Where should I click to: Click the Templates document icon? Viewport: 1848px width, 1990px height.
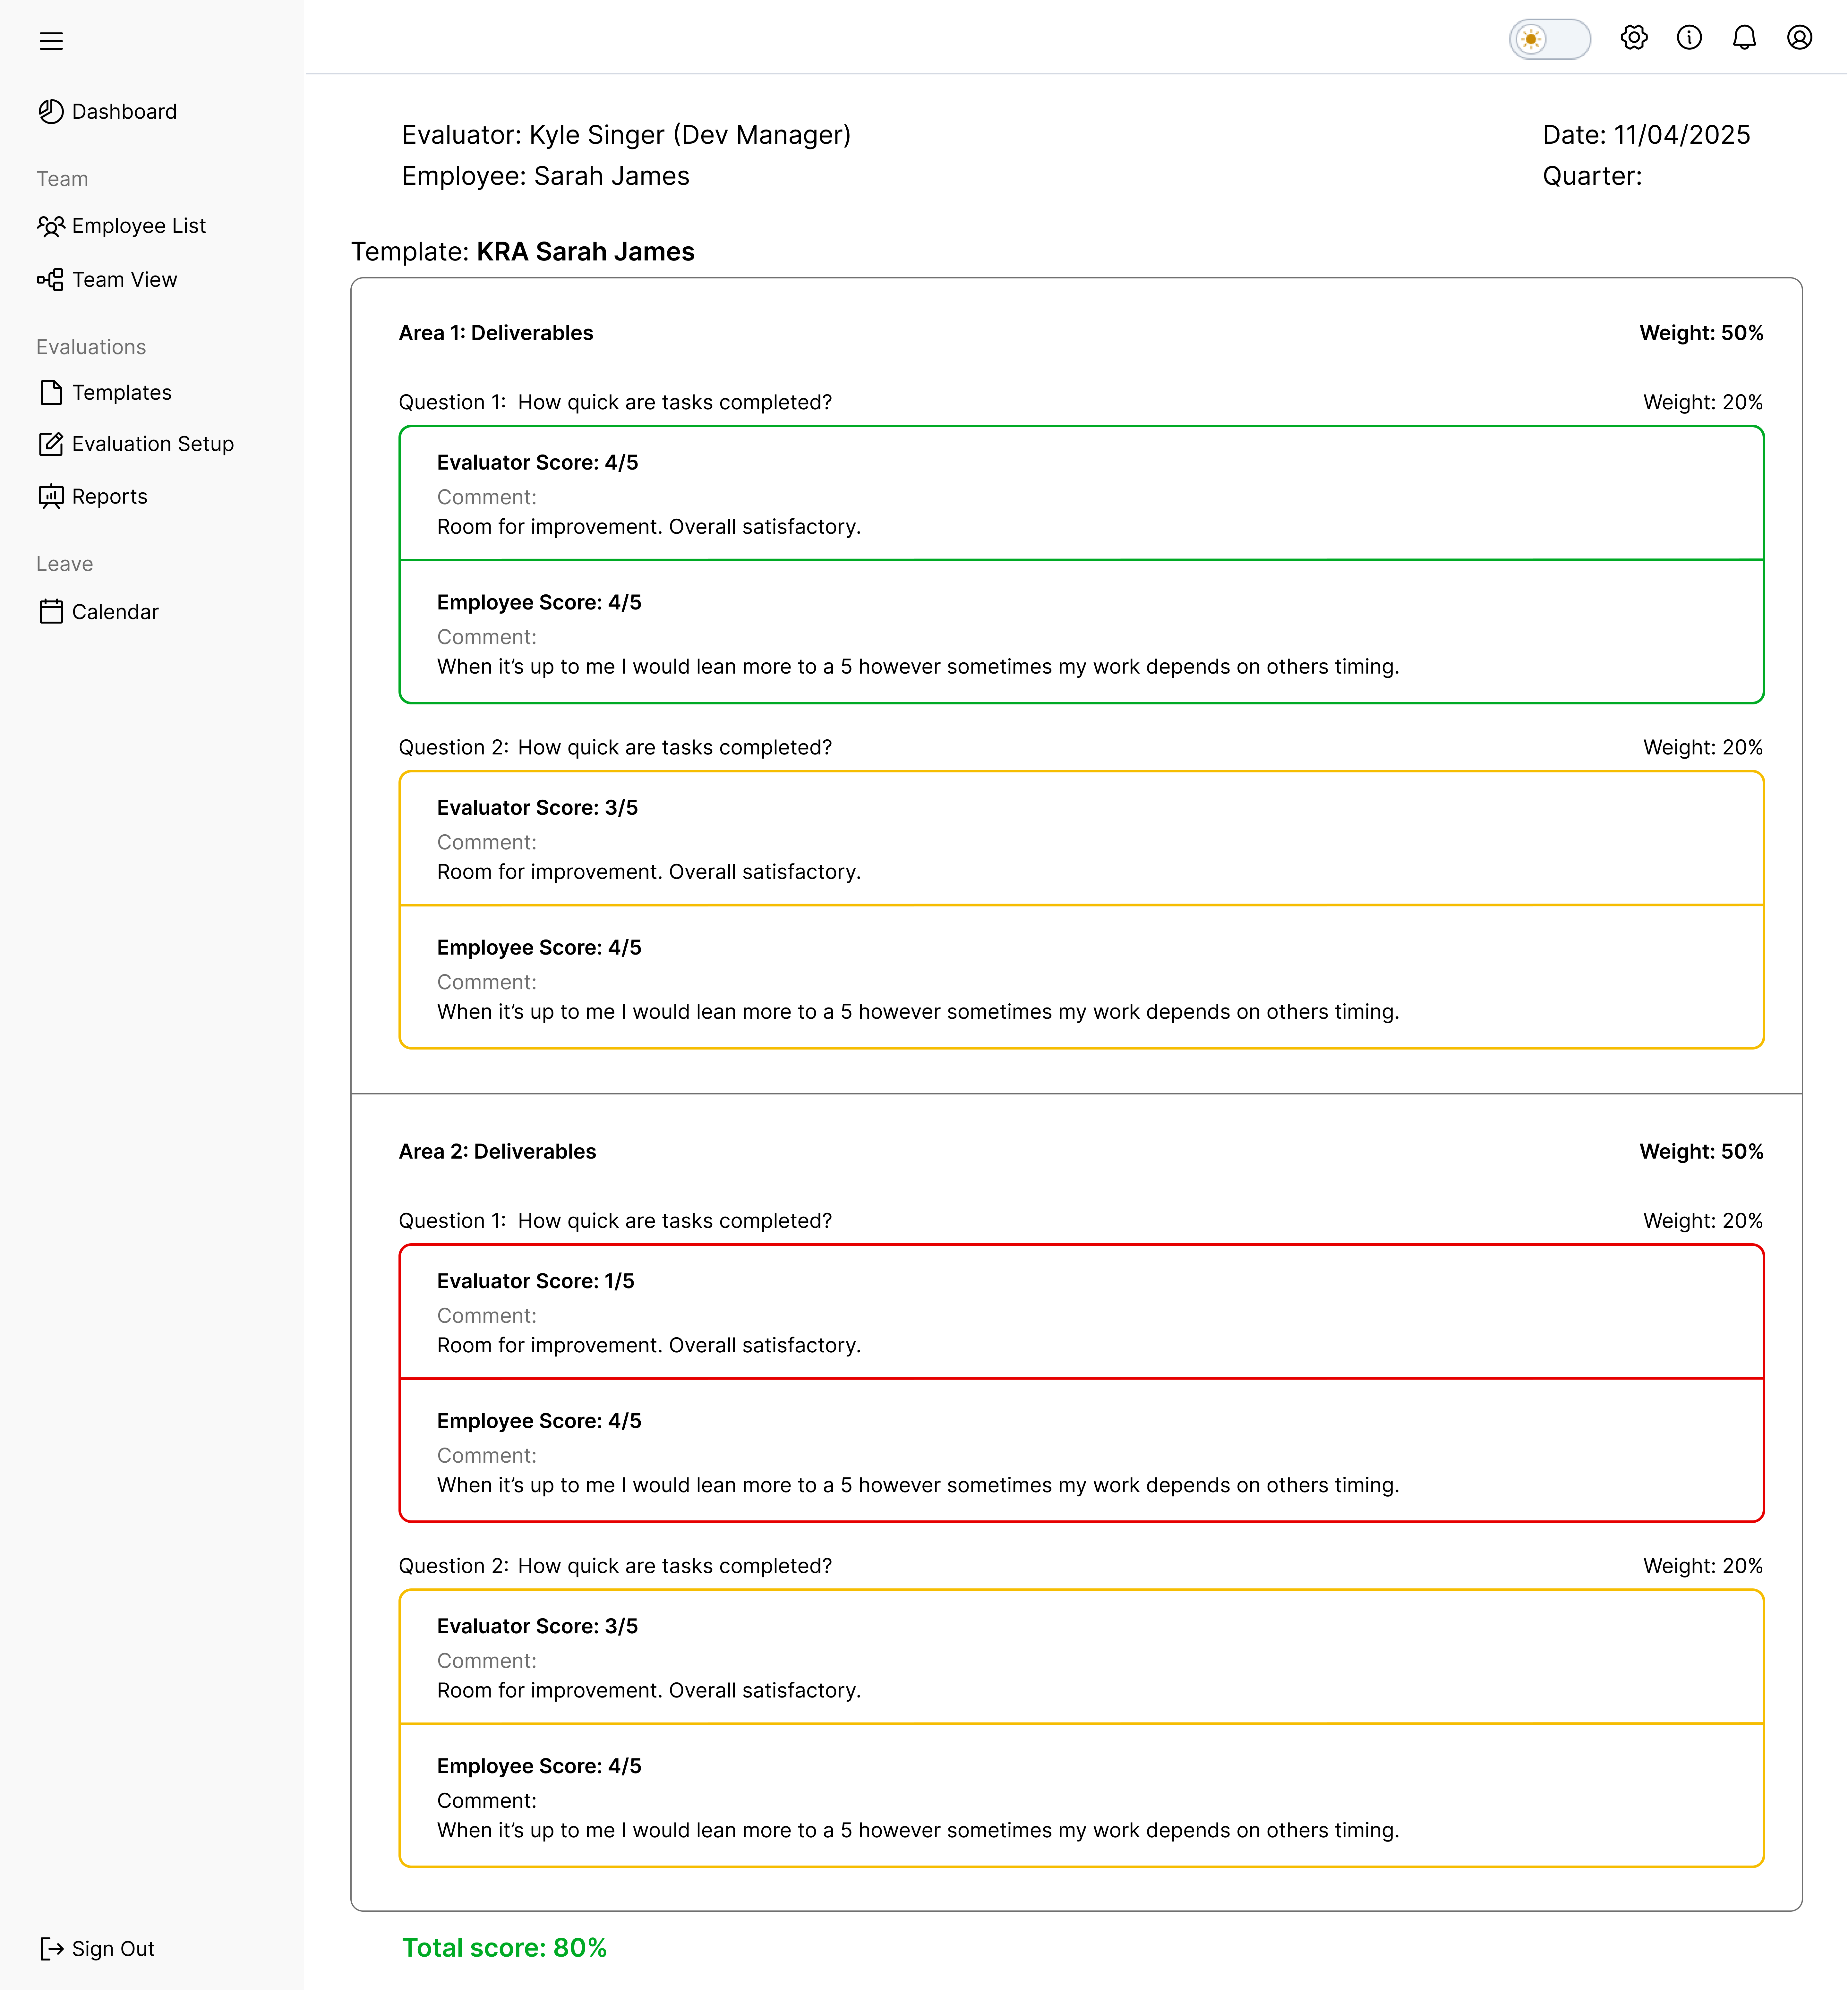coord(51,393)
